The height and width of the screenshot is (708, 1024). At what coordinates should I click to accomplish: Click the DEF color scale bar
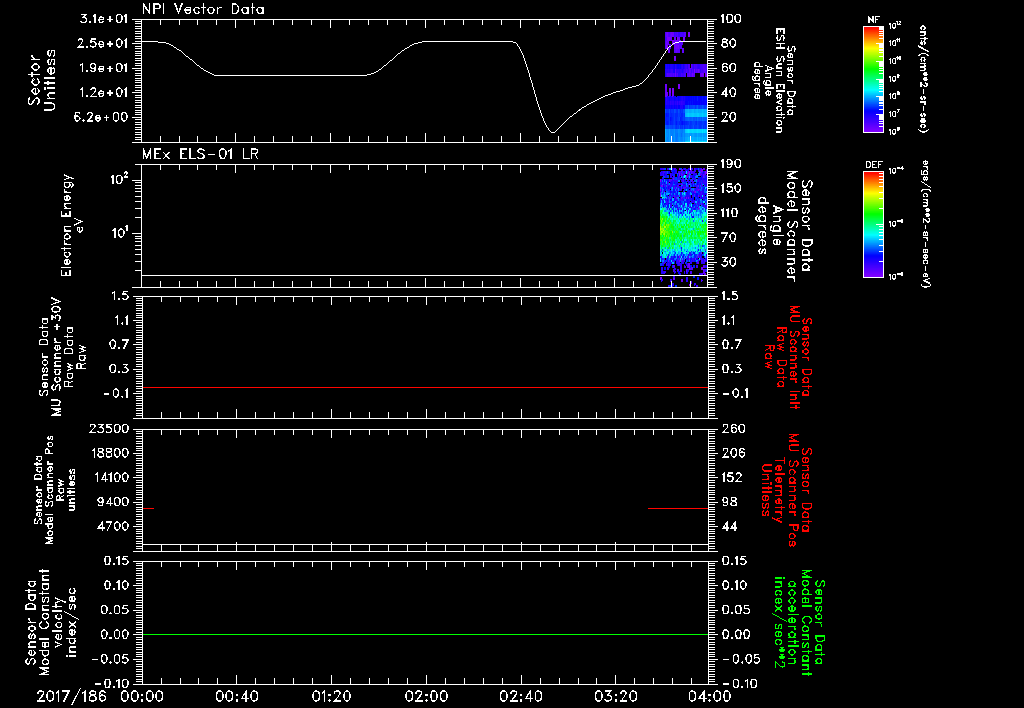point(874,224)
